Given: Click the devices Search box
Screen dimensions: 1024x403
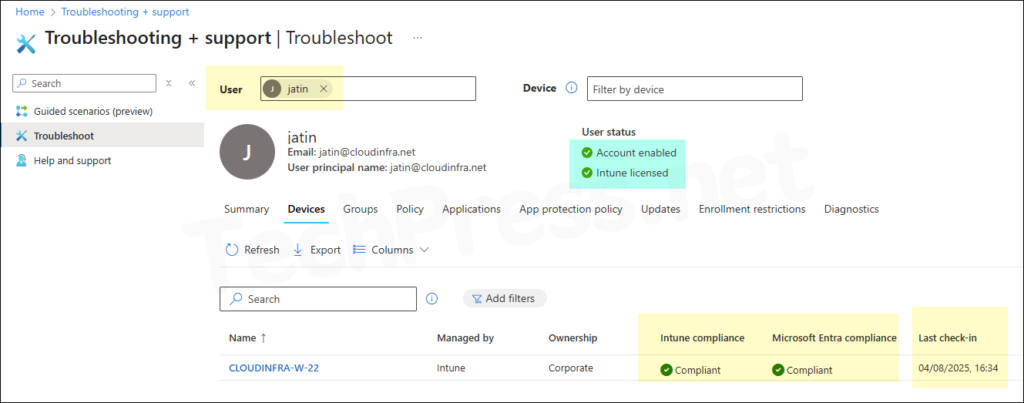Looking at the screenshot, I should point(318,298).
